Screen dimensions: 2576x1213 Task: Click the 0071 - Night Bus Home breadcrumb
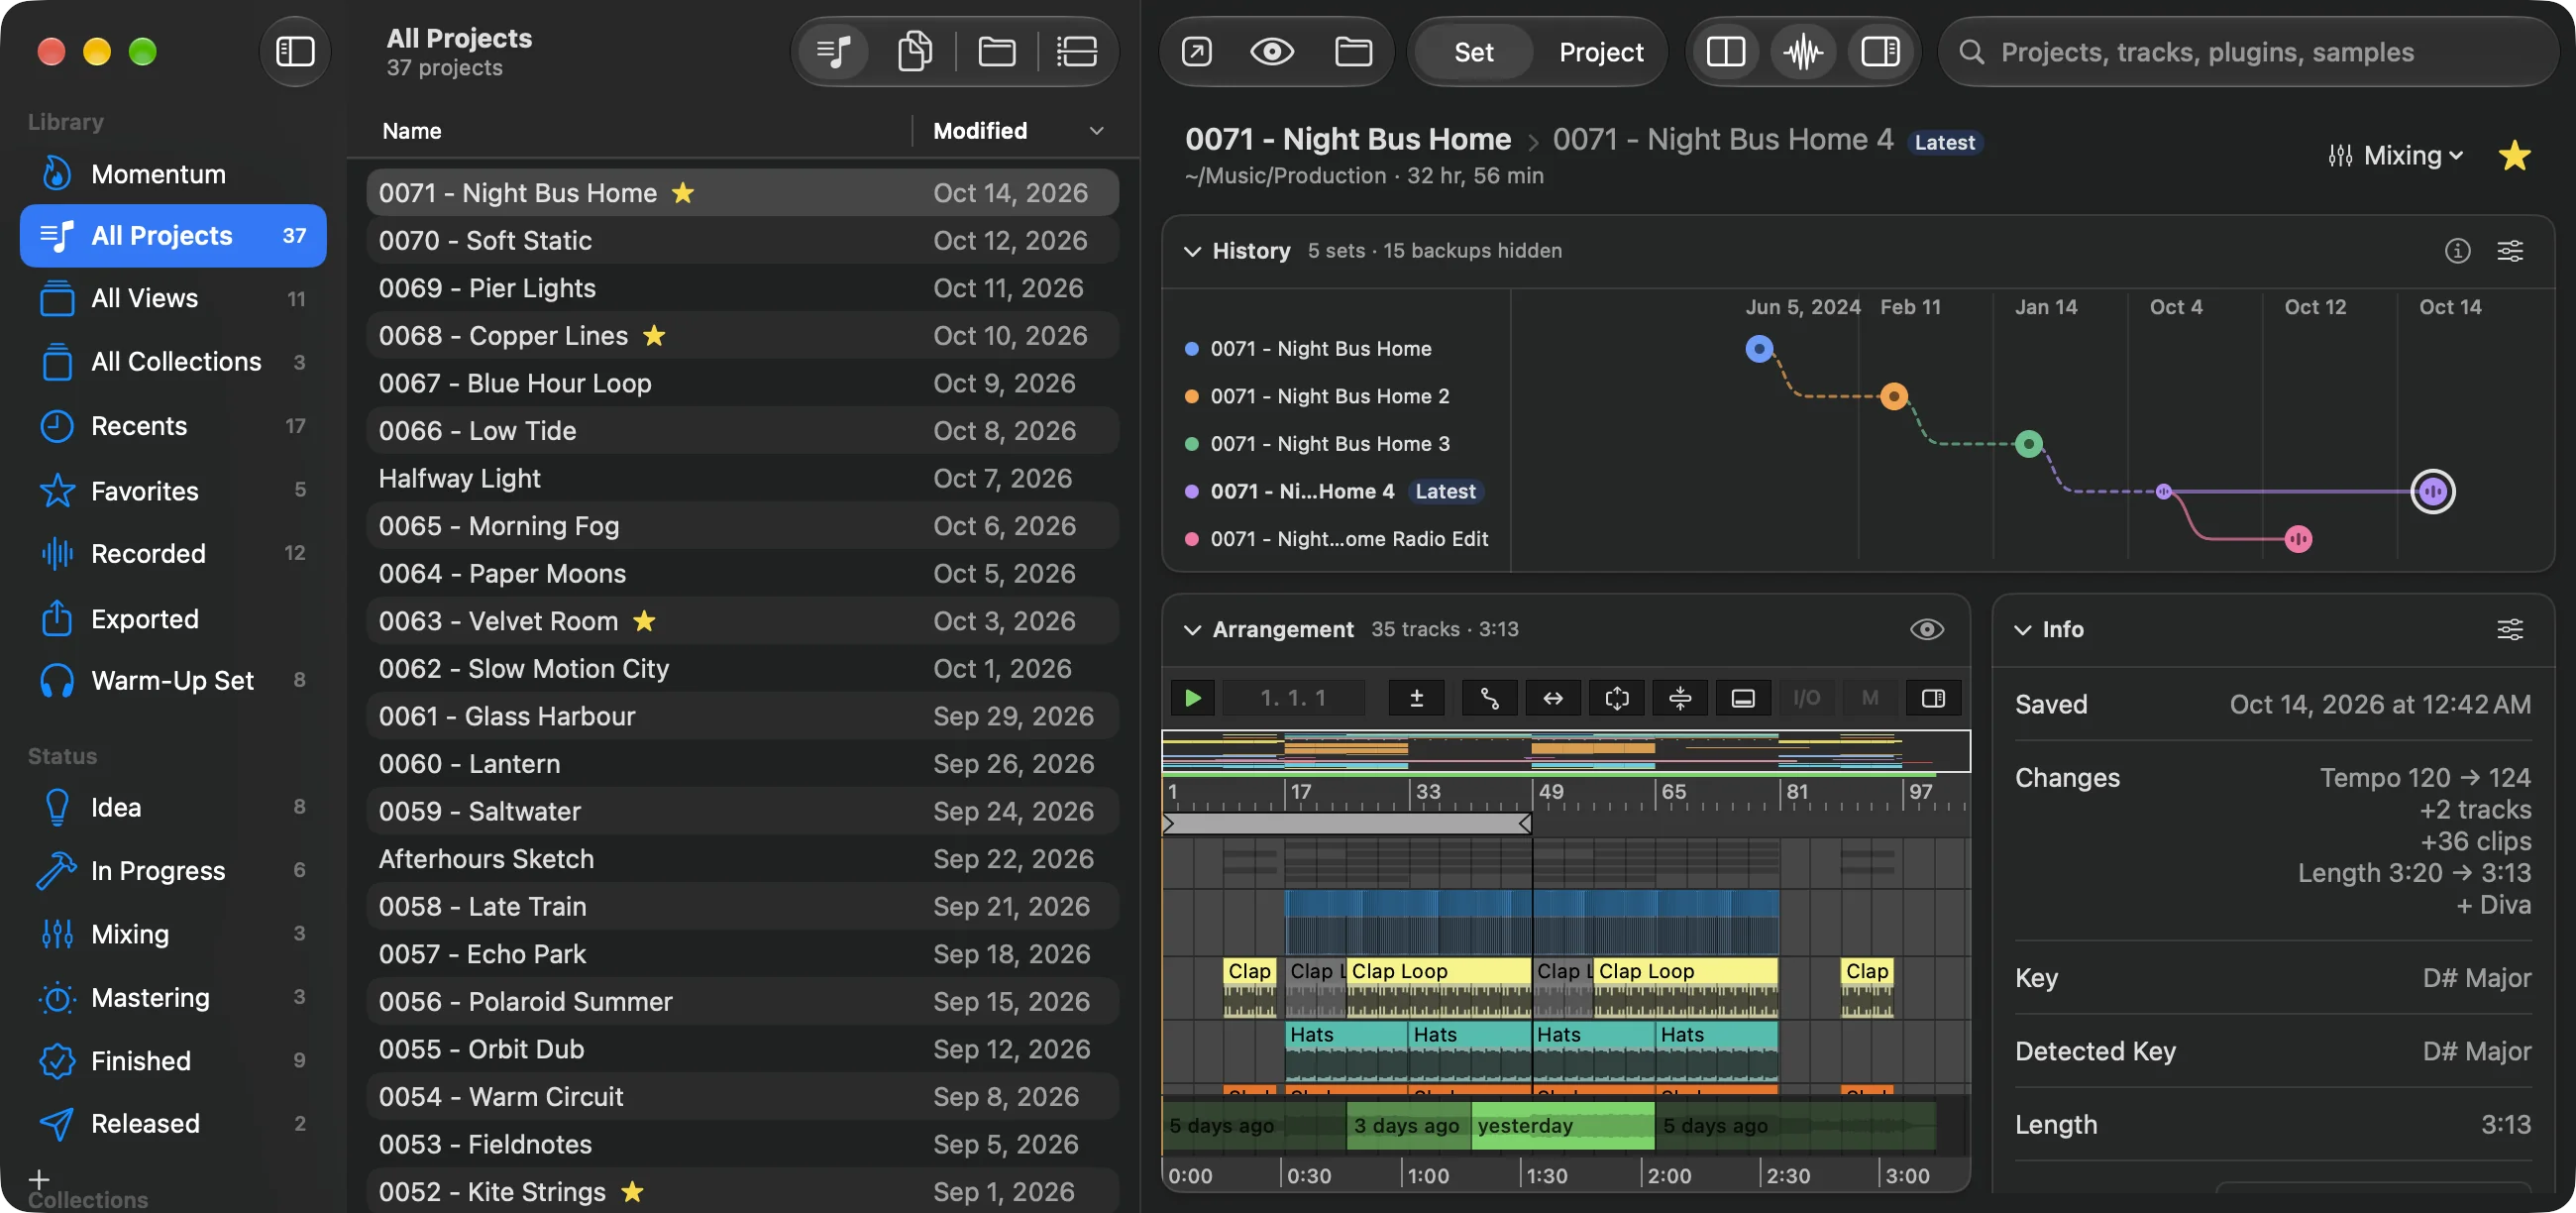click(x=1347, y=139)
